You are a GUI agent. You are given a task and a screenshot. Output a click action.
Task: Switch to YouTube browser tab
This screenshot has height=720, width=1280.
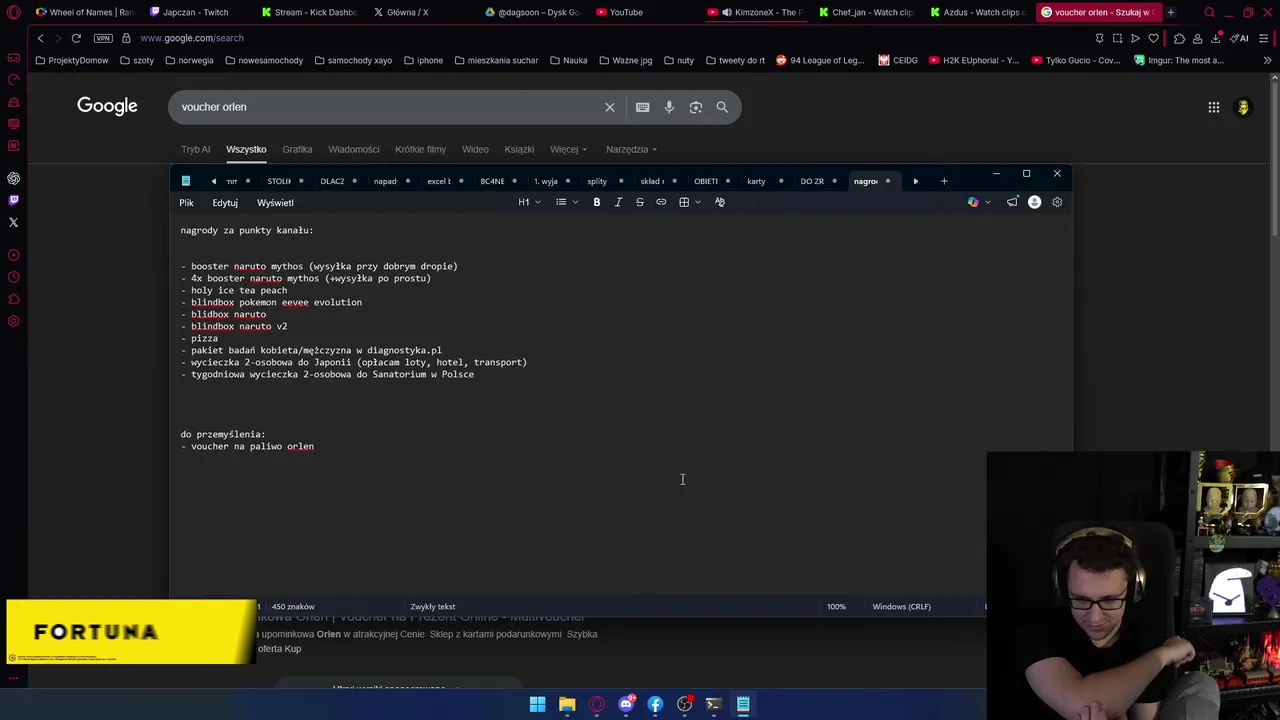click(x=626, y=12)
